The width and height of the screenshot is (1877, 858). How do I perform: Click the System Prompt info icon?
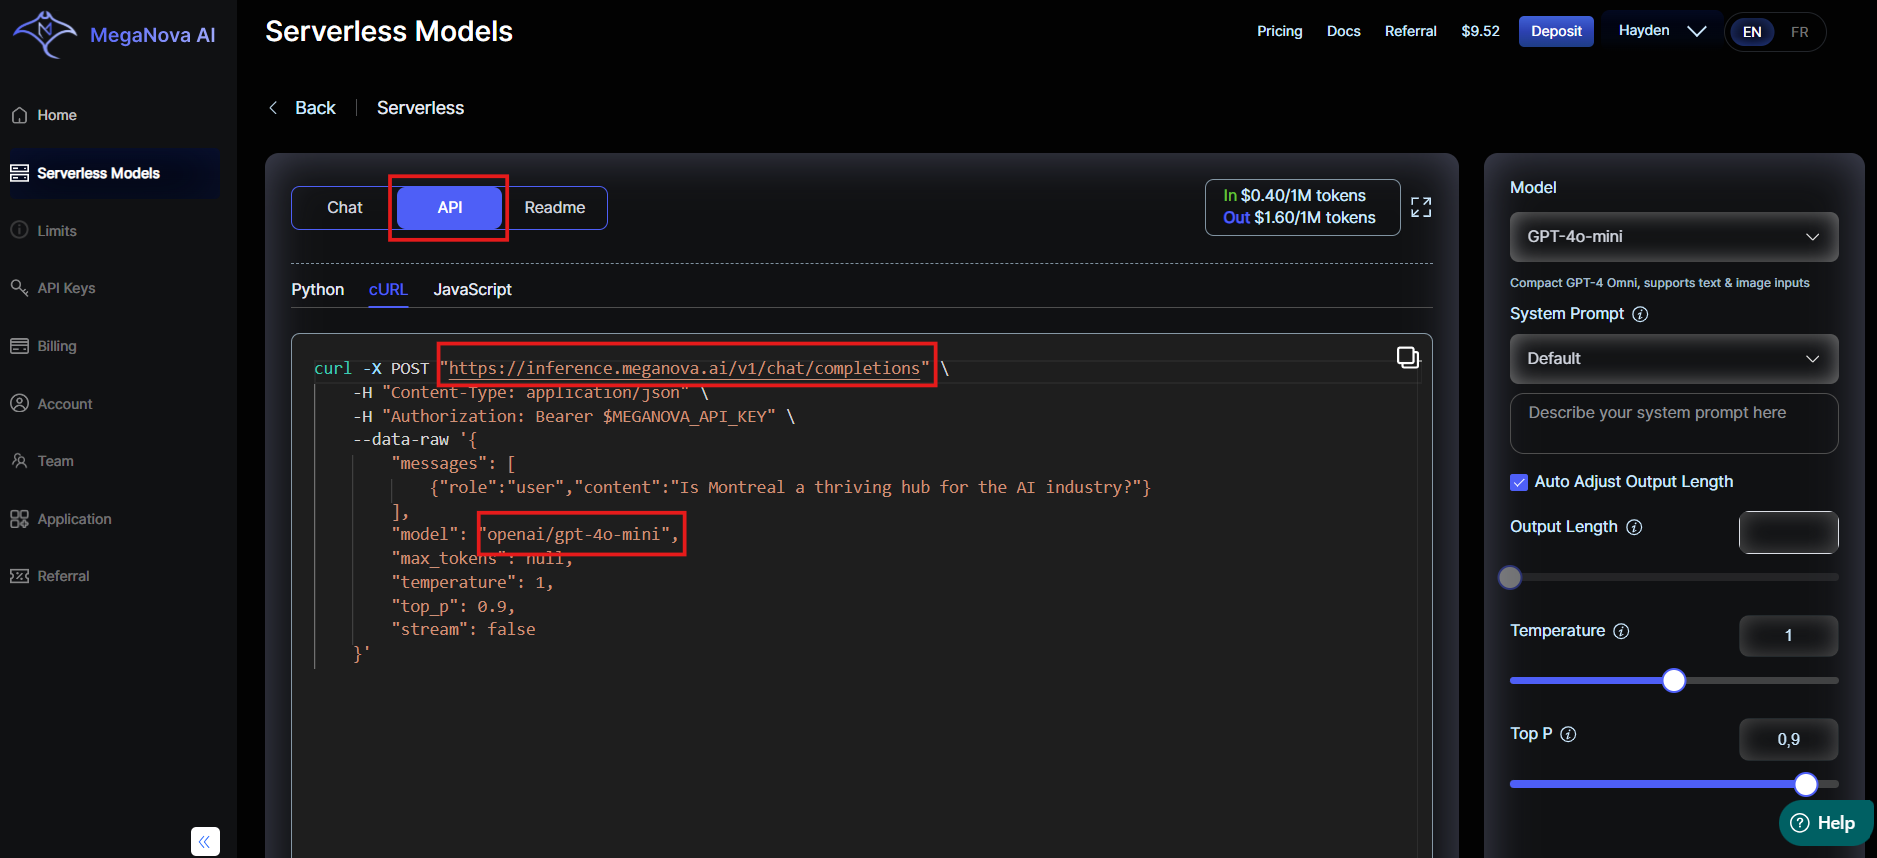[x=1640, y=314]
